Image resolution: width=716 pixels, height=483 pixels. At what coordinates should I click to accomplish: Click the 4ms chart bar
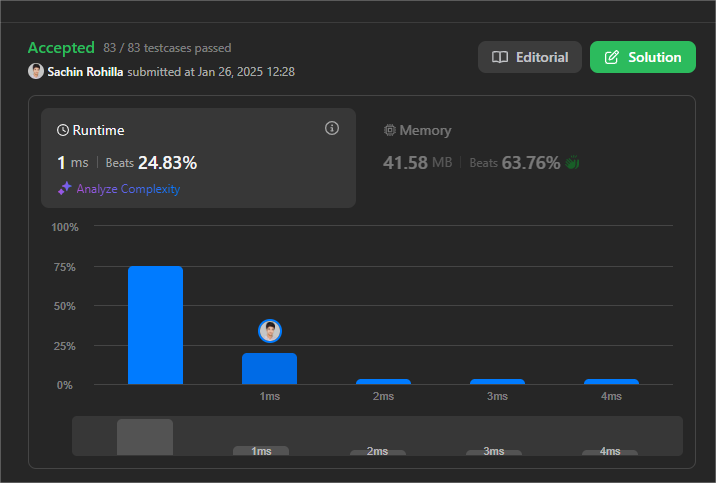pyautogui.click(x=611, y=382)
